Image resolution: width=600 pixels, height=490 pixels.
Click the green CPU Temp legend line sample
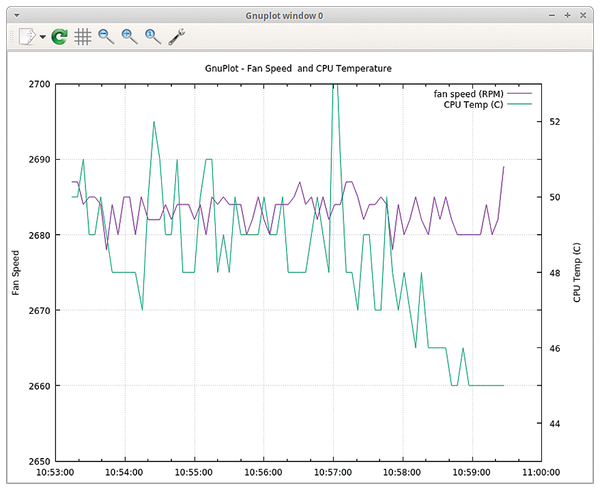click(x=520, y=104)
